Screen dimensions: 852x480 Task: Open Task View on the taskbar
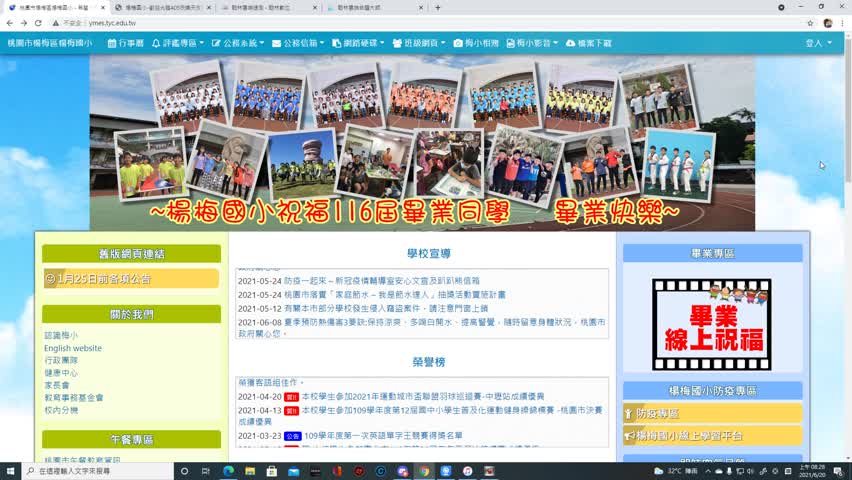pos(205,471)
